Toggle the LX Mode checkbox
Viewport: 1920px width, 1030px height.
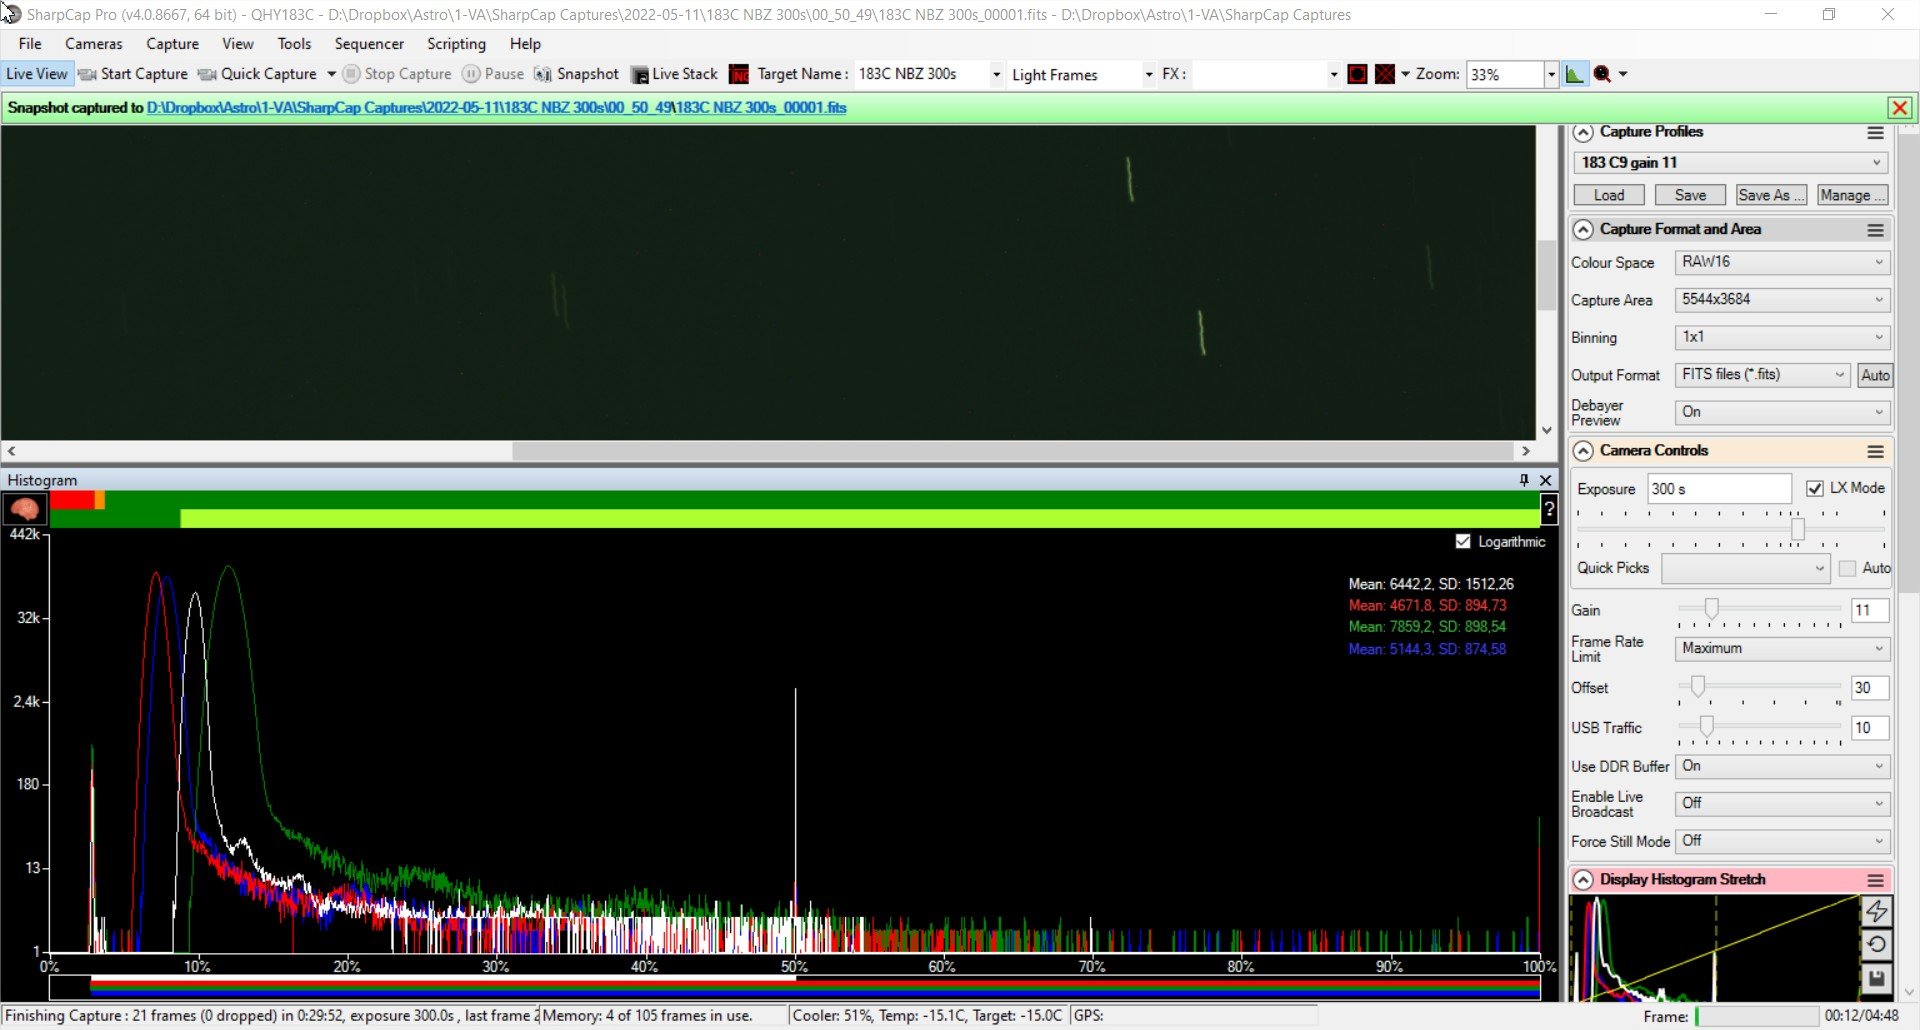[x=1815, y=488]
